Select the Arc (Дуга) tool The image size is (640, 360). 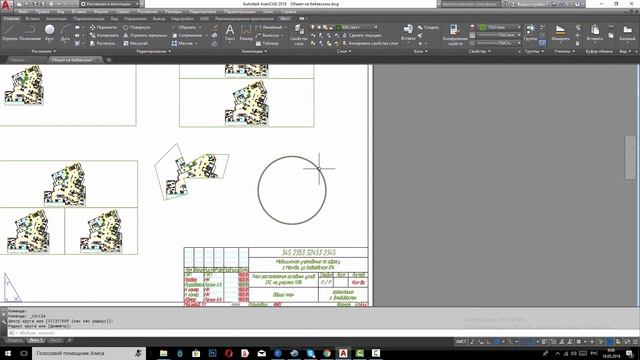(x=65, y=33)
